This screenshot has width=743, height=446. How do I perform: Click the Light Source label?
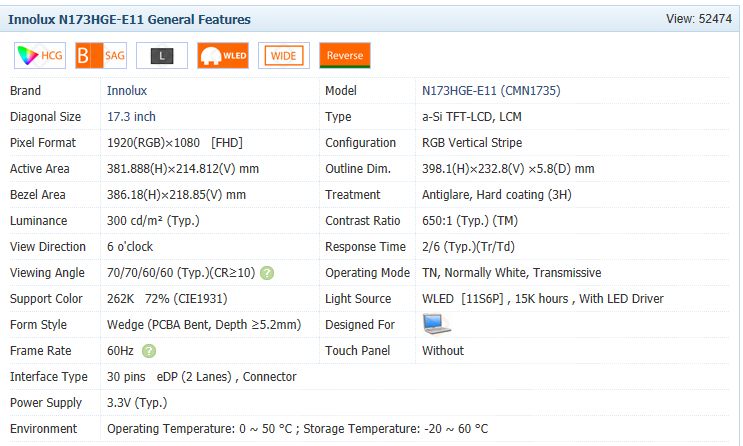tap(358, 299)
